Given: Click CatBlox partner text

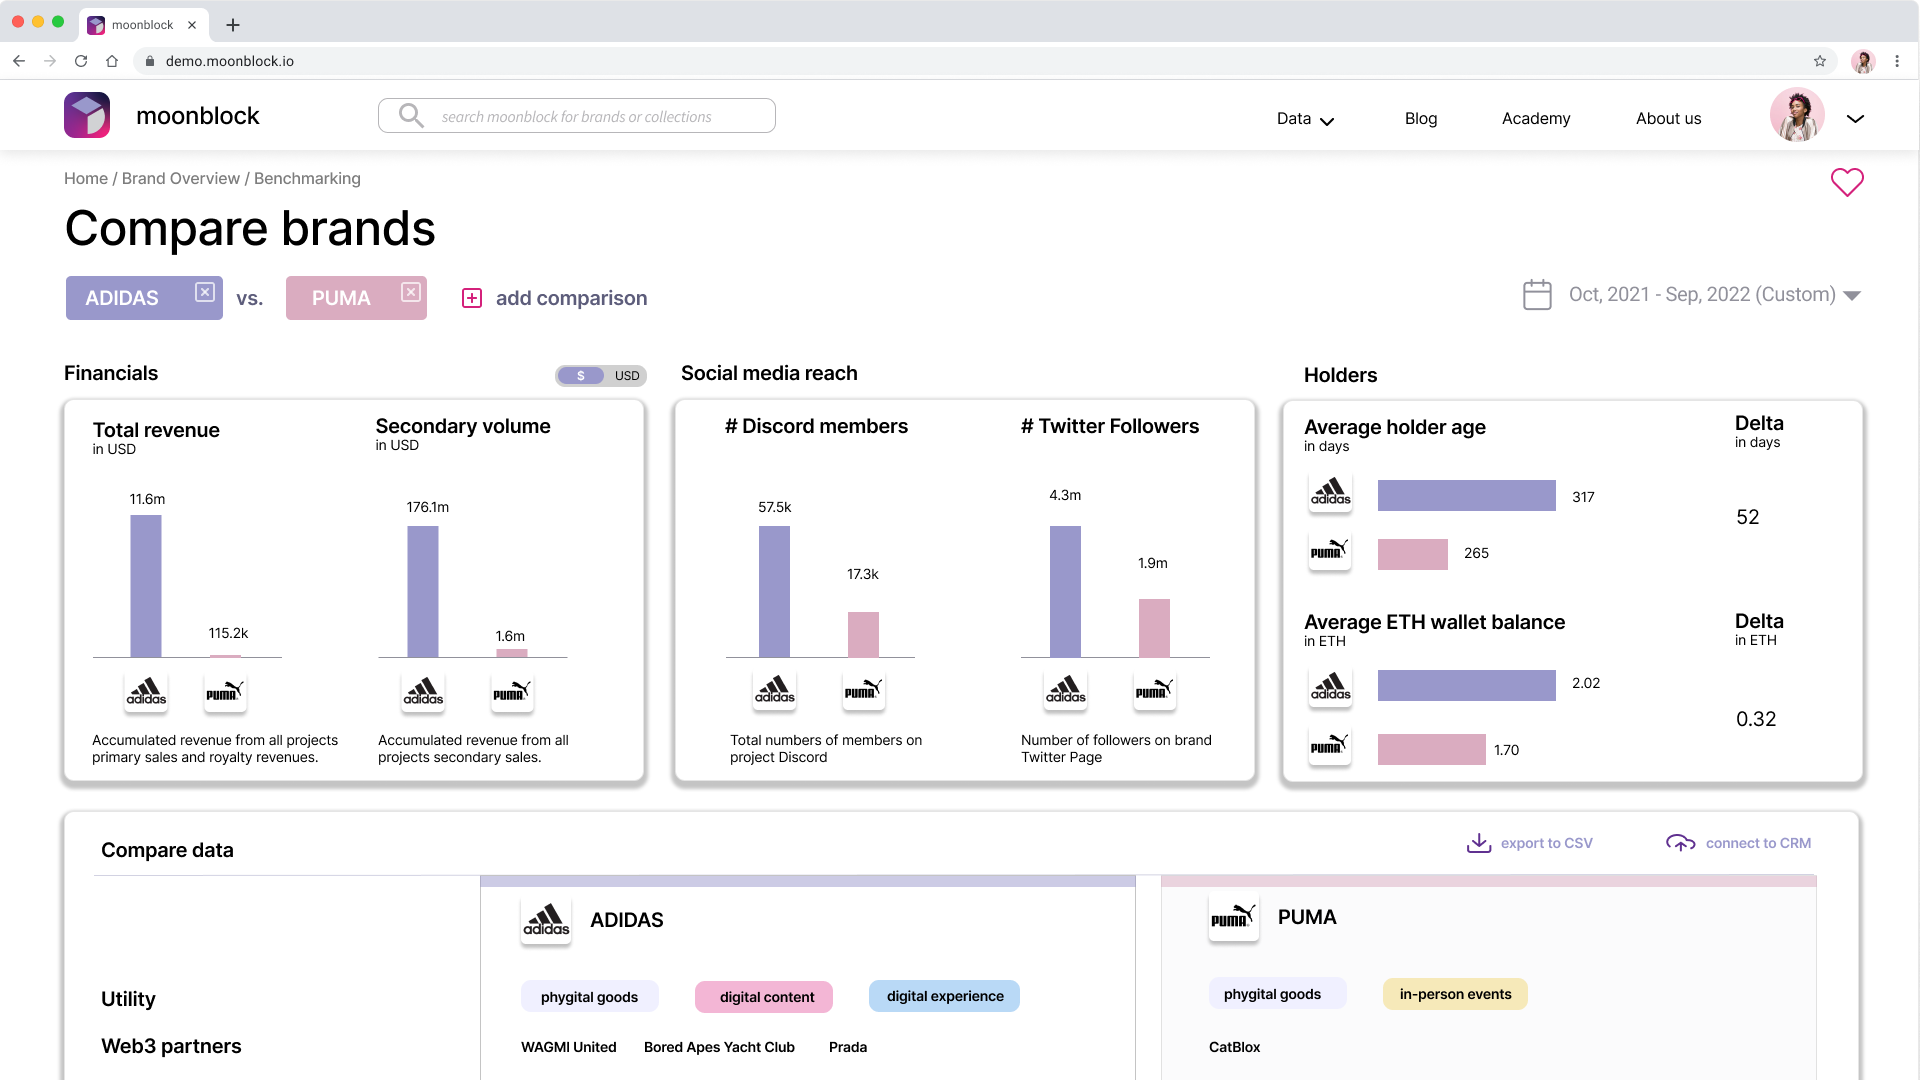Looking at the screenshot, I should (x=1234, y=1047).
